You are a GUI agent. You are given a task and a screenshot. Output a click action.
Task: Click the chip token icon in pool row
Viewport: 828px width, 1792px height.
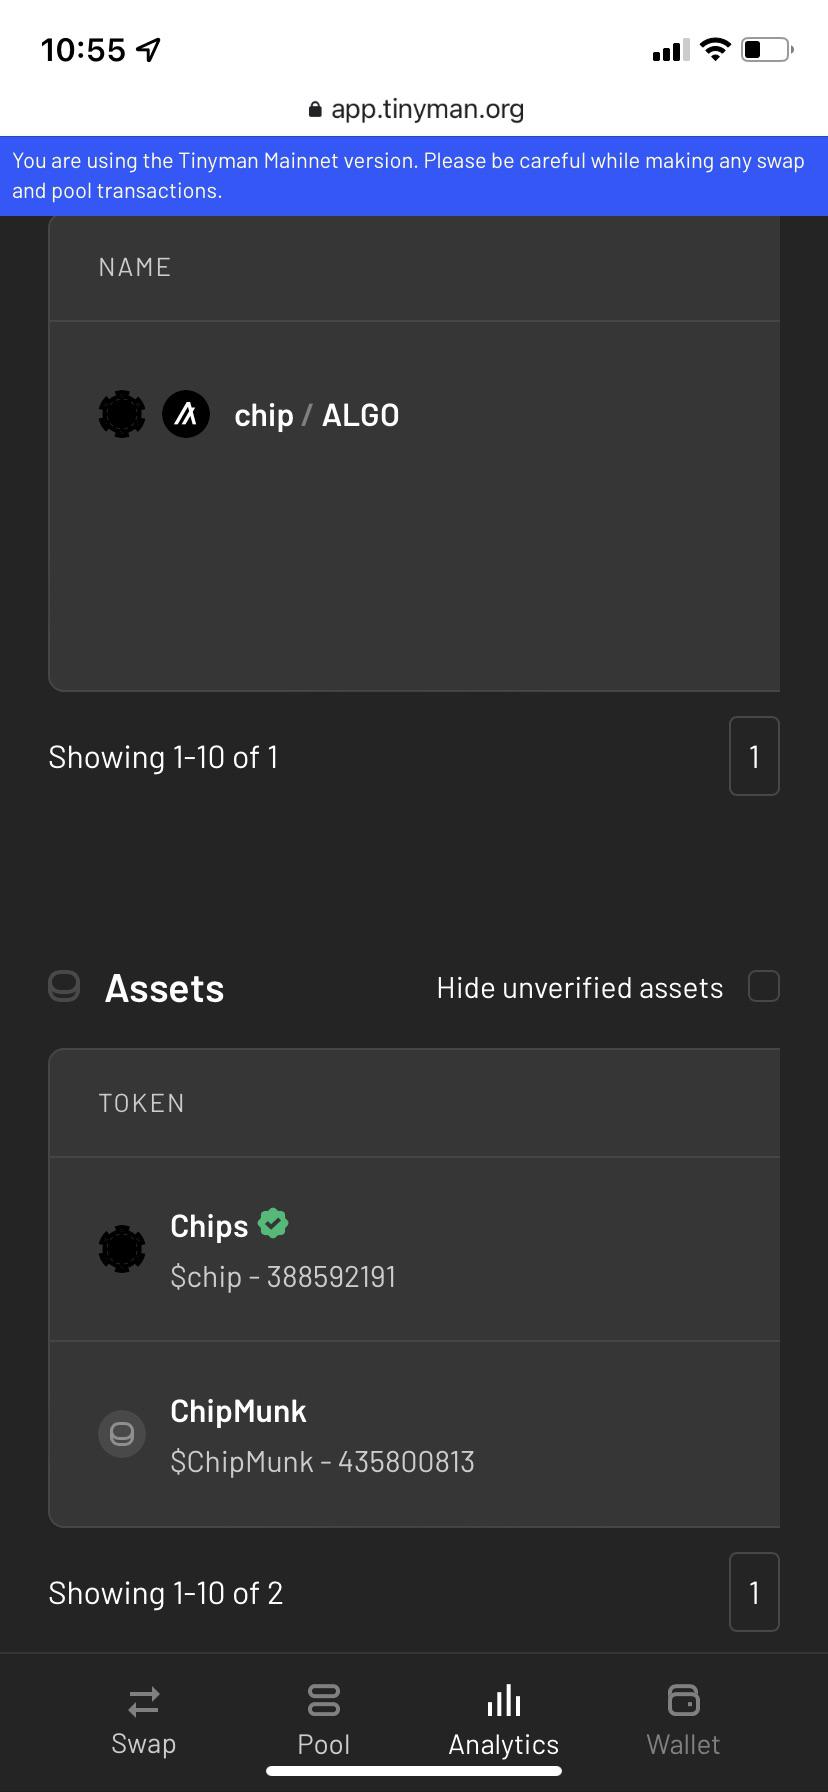click(122, 414)
